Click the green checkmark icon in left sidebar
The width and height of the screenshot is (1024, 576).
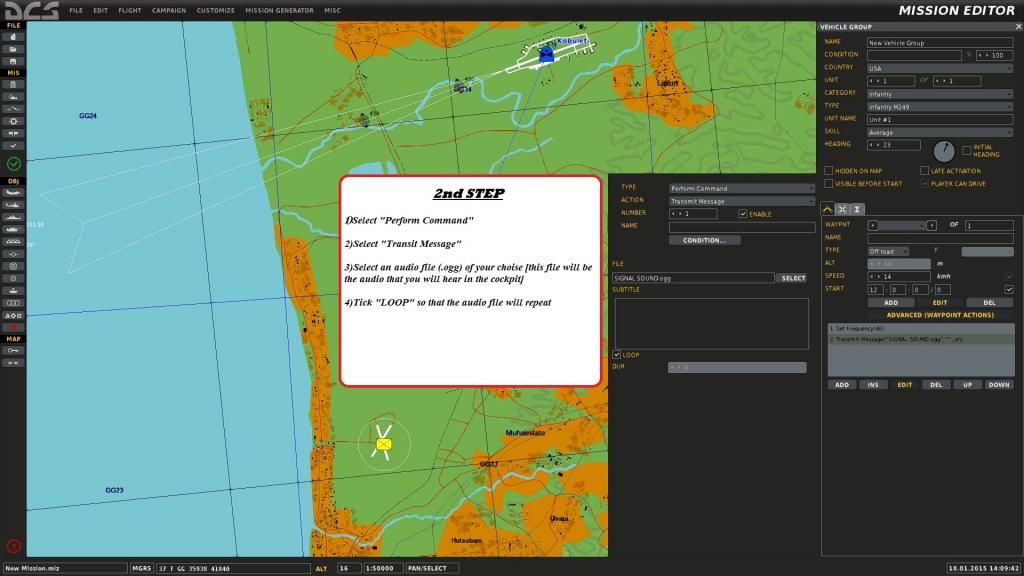pos(14,164)
